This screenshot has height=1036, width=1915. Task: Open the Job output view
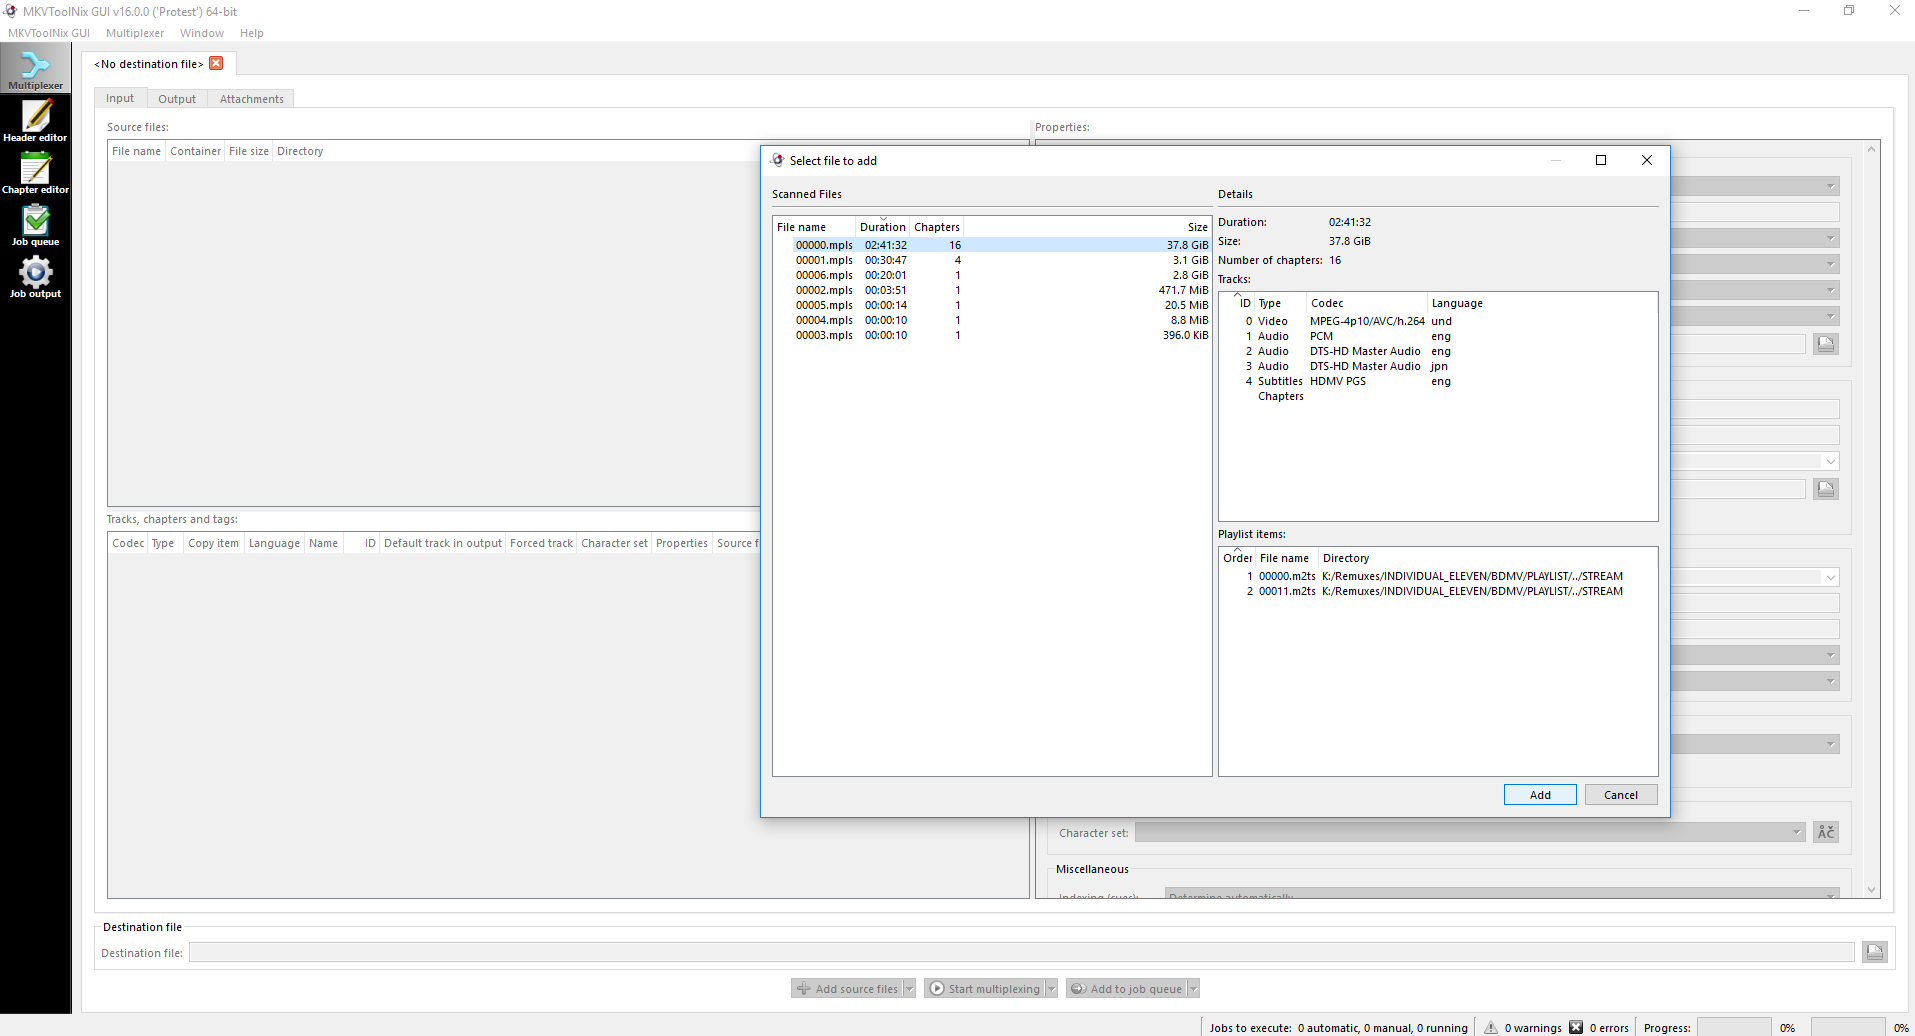35,277
